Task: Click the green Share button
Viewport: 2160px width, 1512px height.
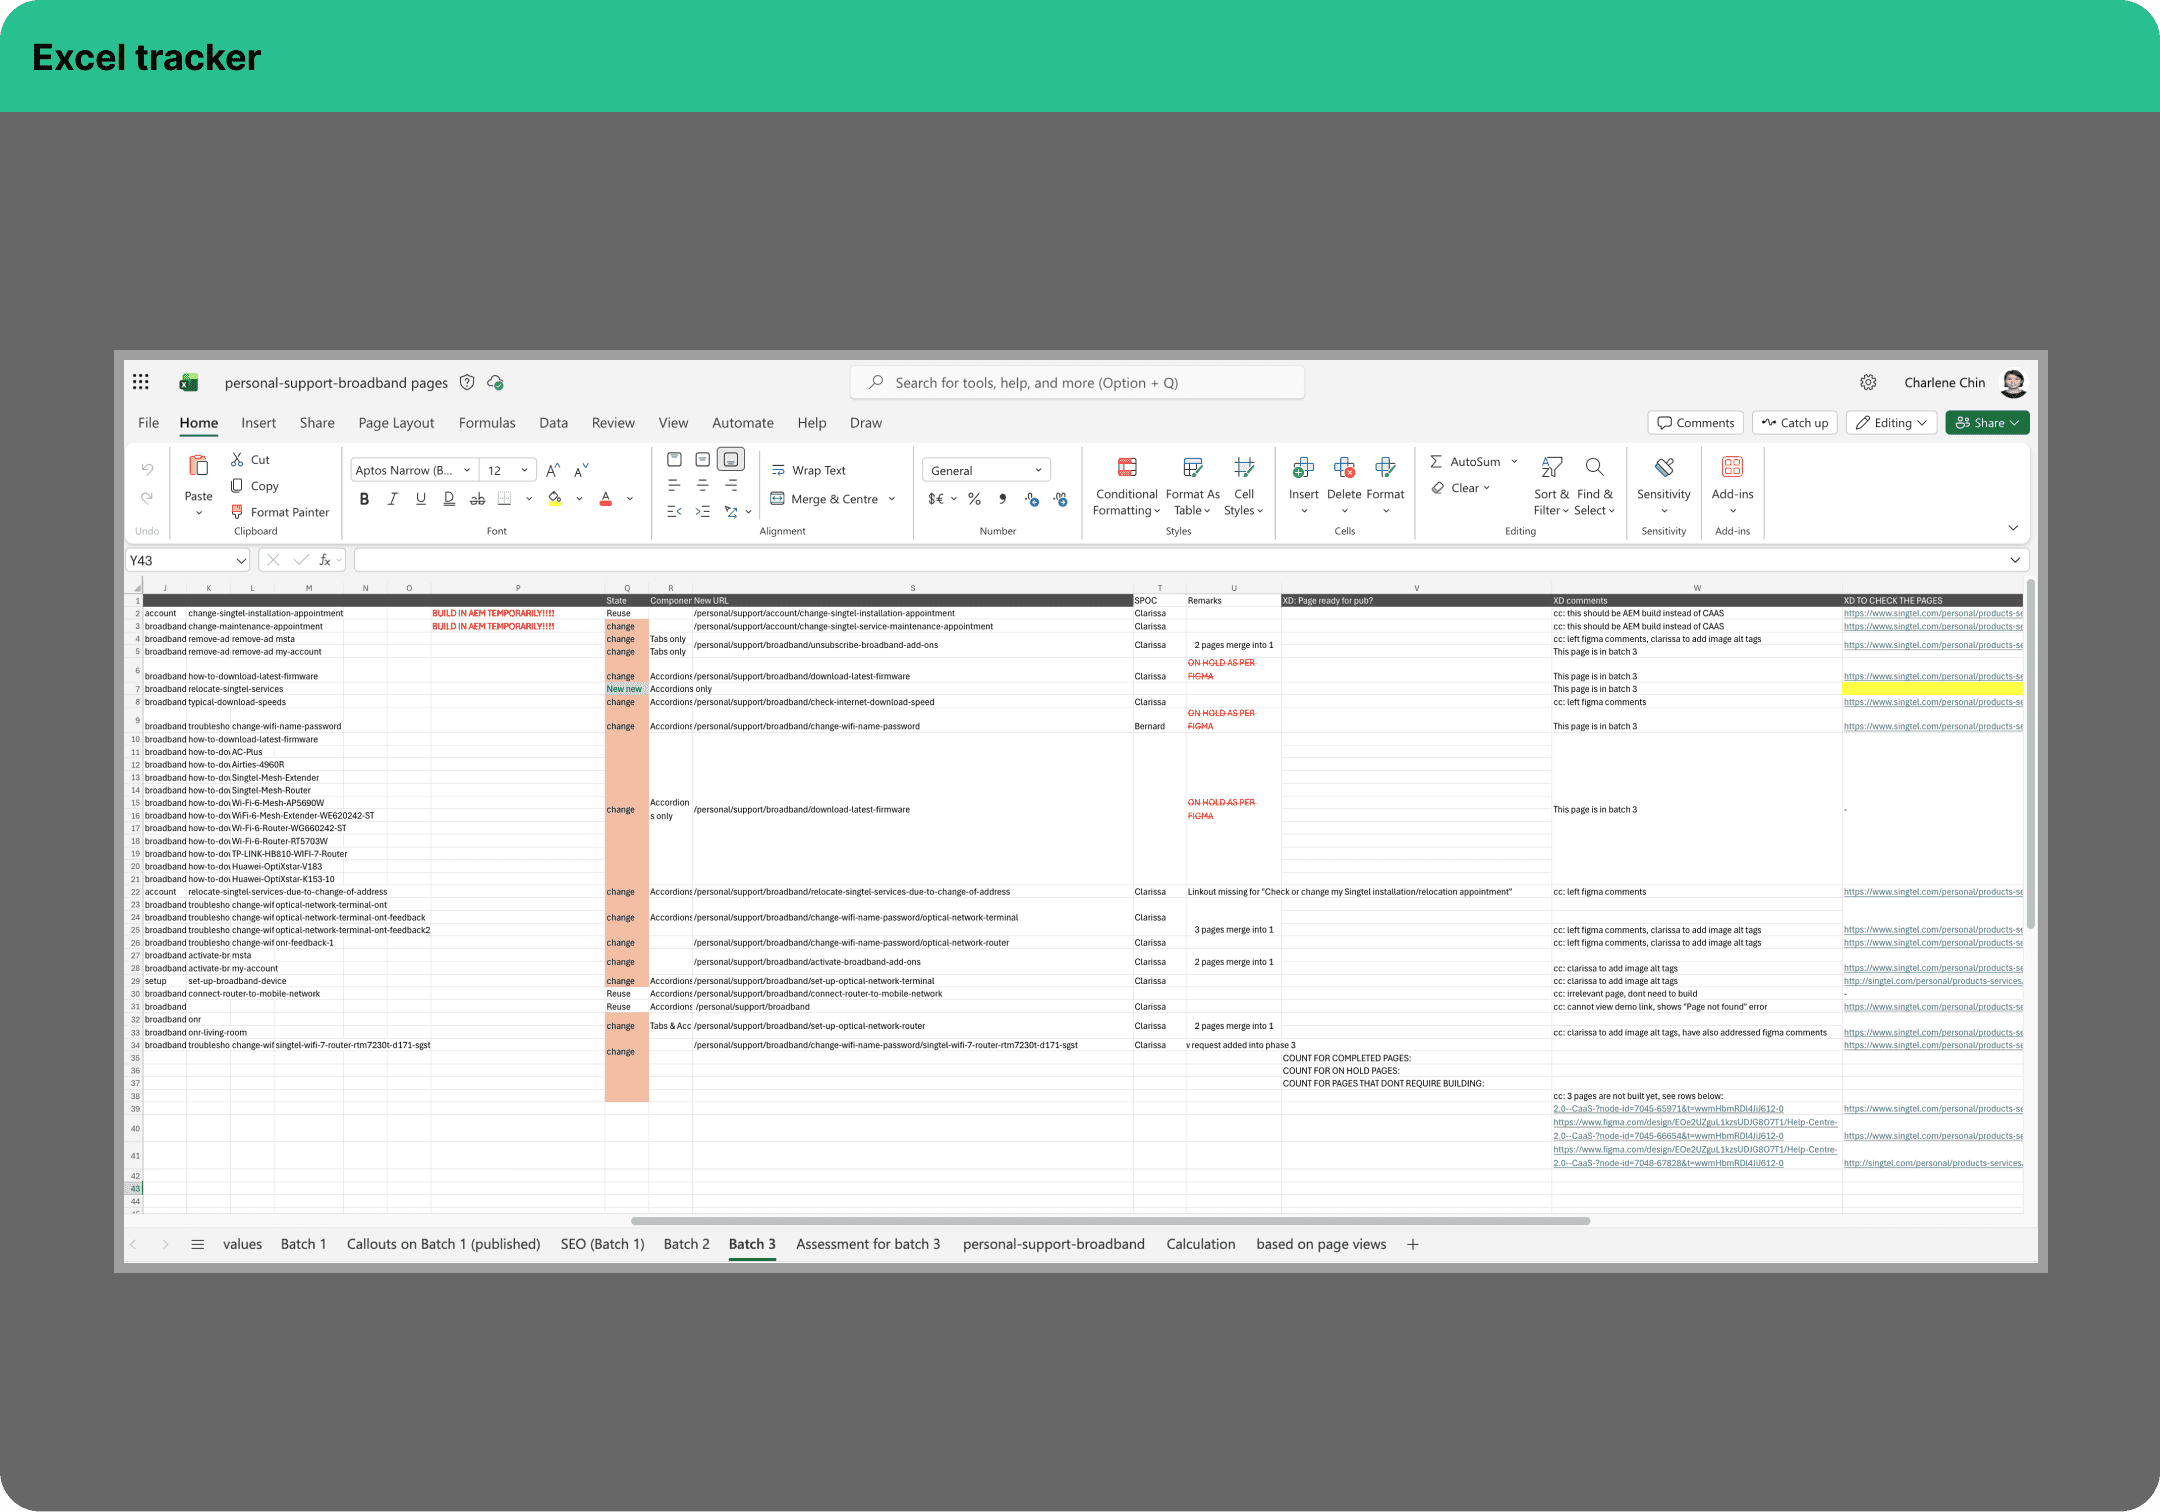Action: (1987, 423)
